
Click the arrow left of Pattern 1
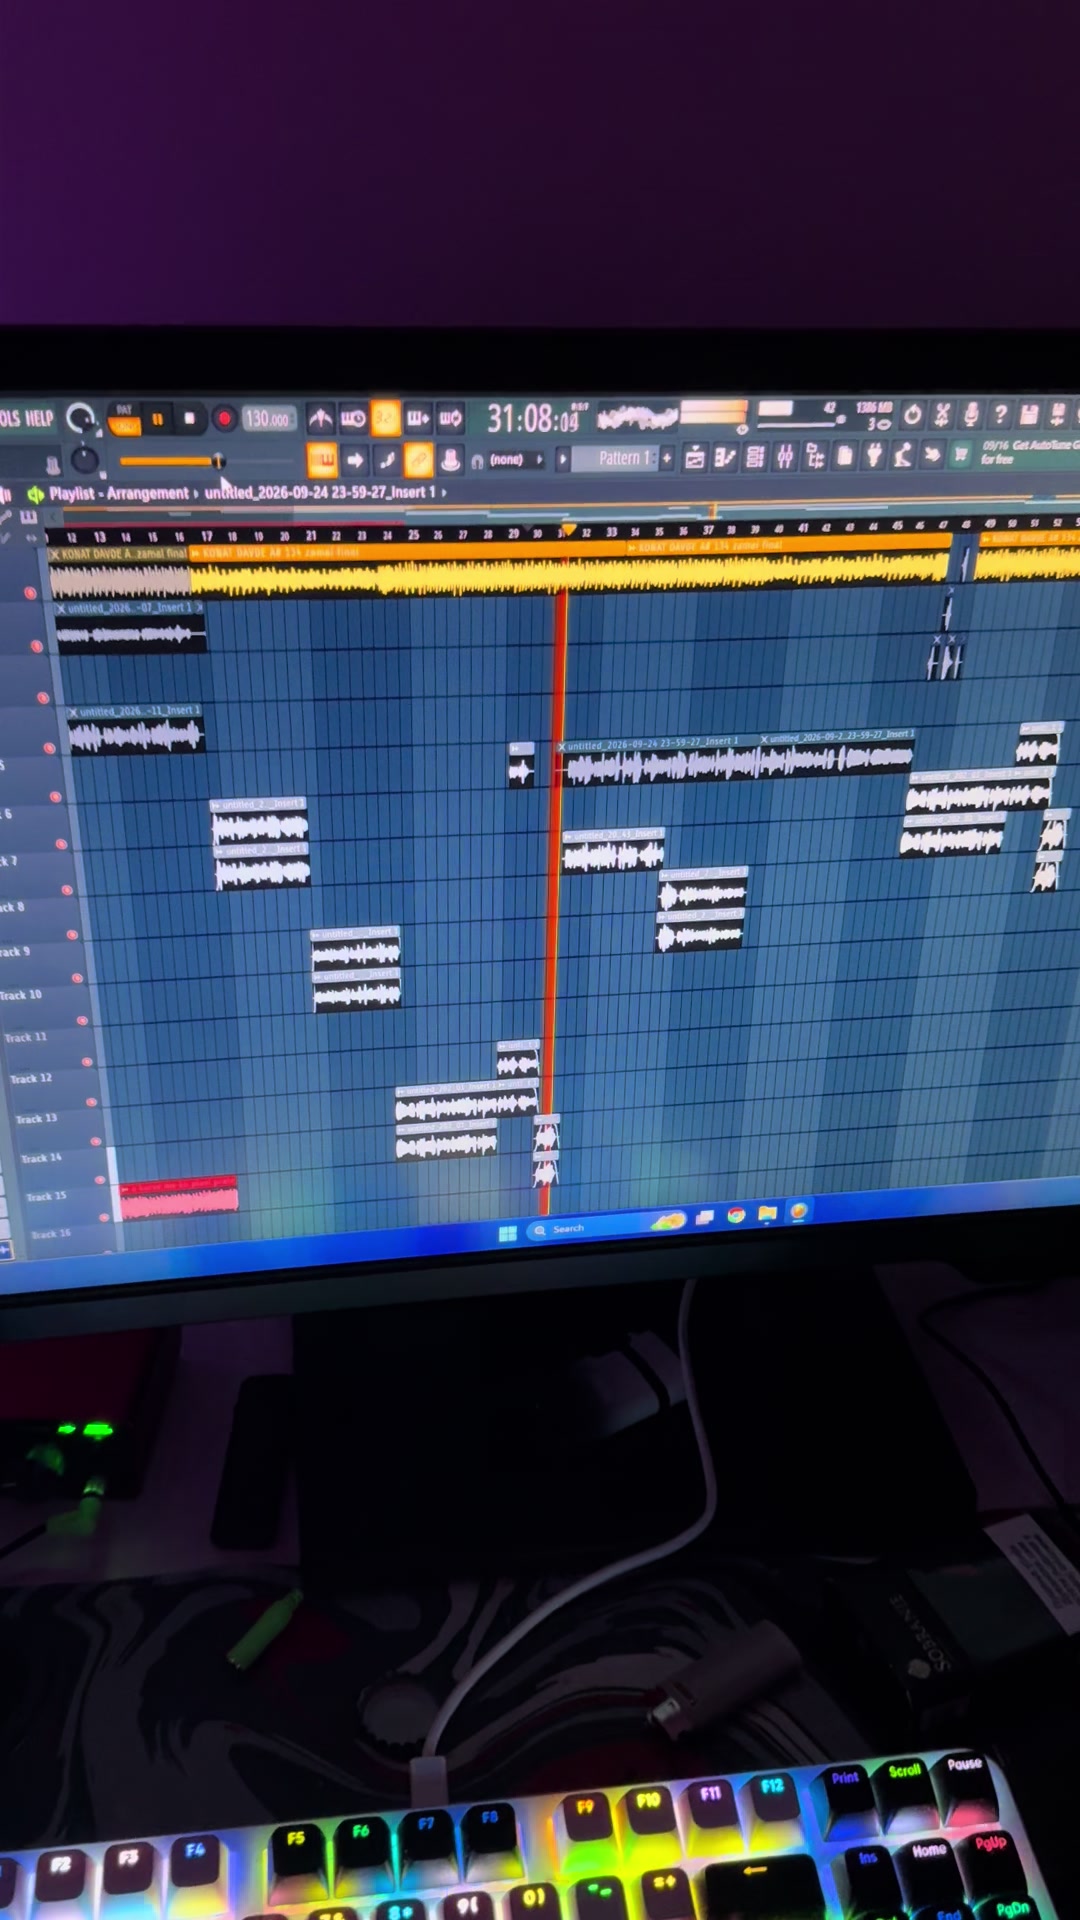(563, 459)
